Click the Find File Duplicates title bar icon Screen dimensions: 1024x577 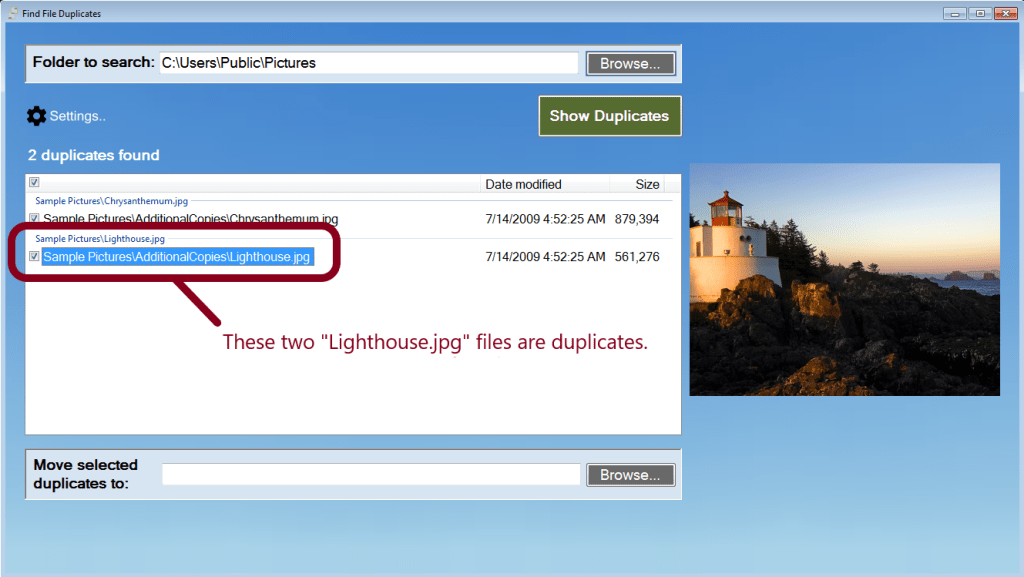tap(11, 13)
